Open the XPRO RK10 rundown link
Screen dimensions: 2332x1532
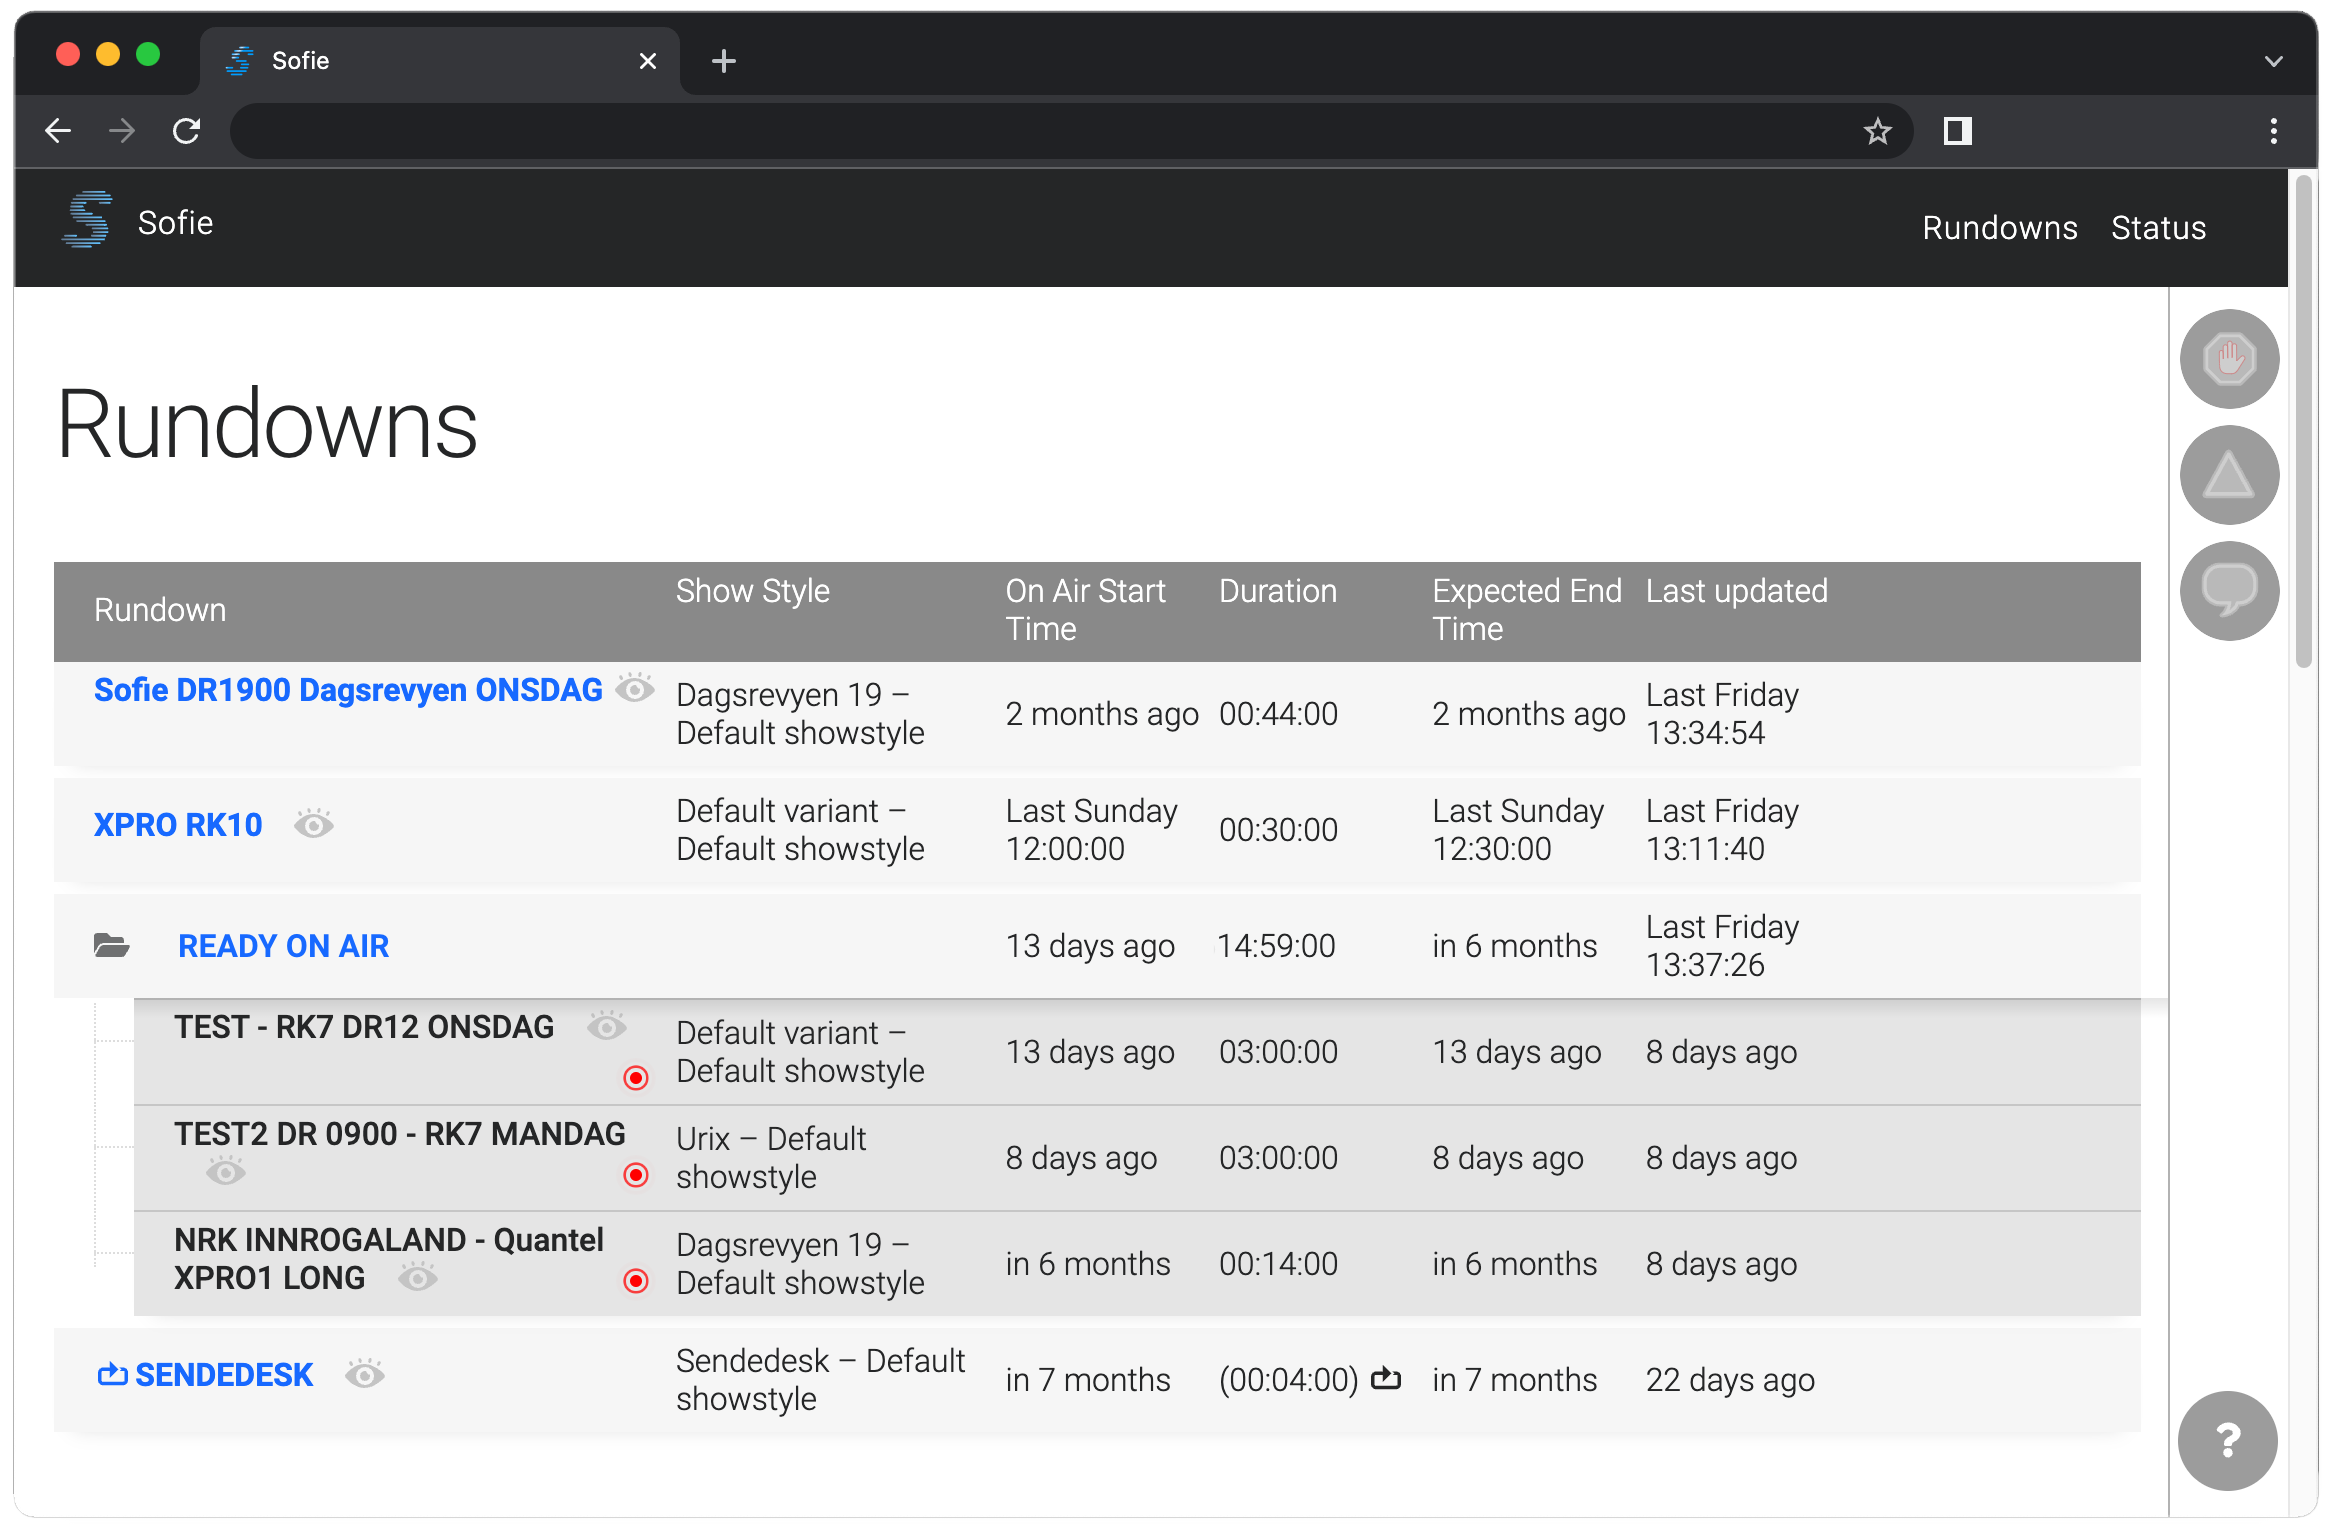(178, 825)
